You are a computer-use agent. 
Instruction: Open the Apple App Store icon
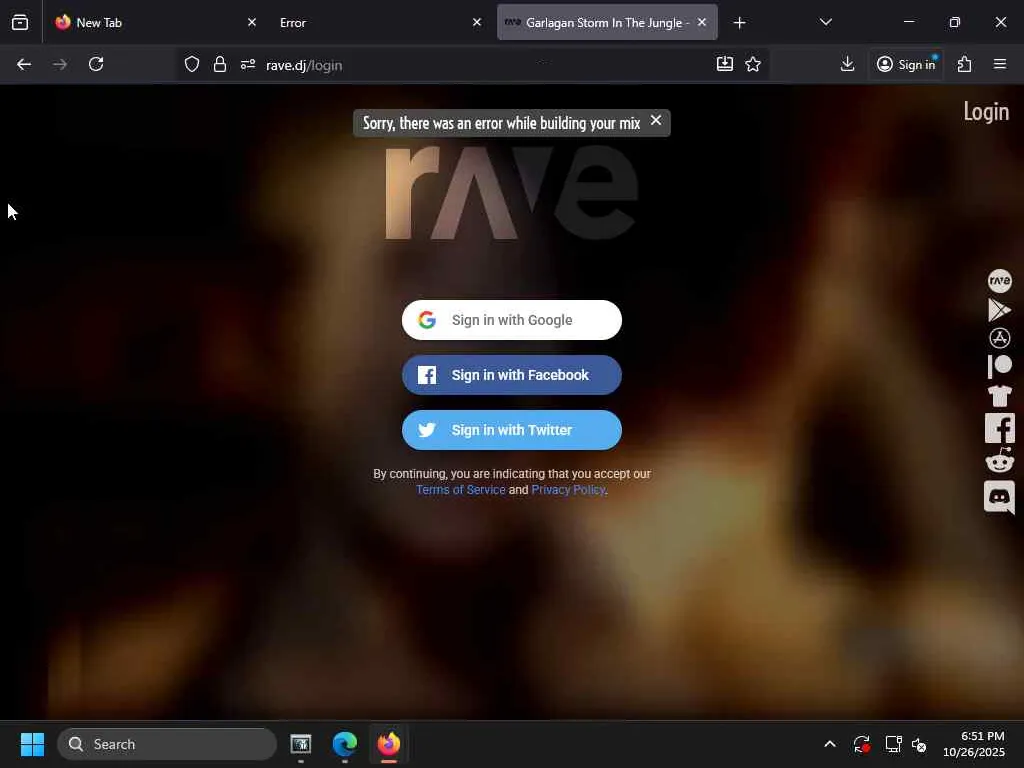[x=999, y=338]
